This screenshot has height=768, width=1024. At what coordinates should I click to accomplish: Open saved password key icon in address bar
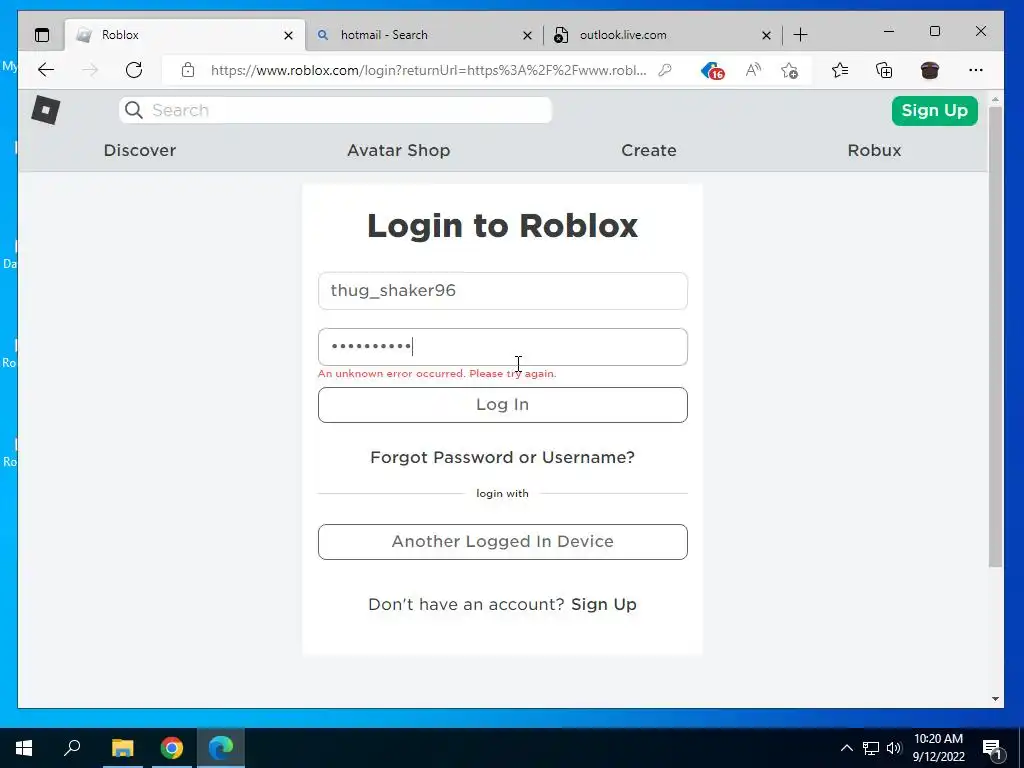(x=665, y=70)
